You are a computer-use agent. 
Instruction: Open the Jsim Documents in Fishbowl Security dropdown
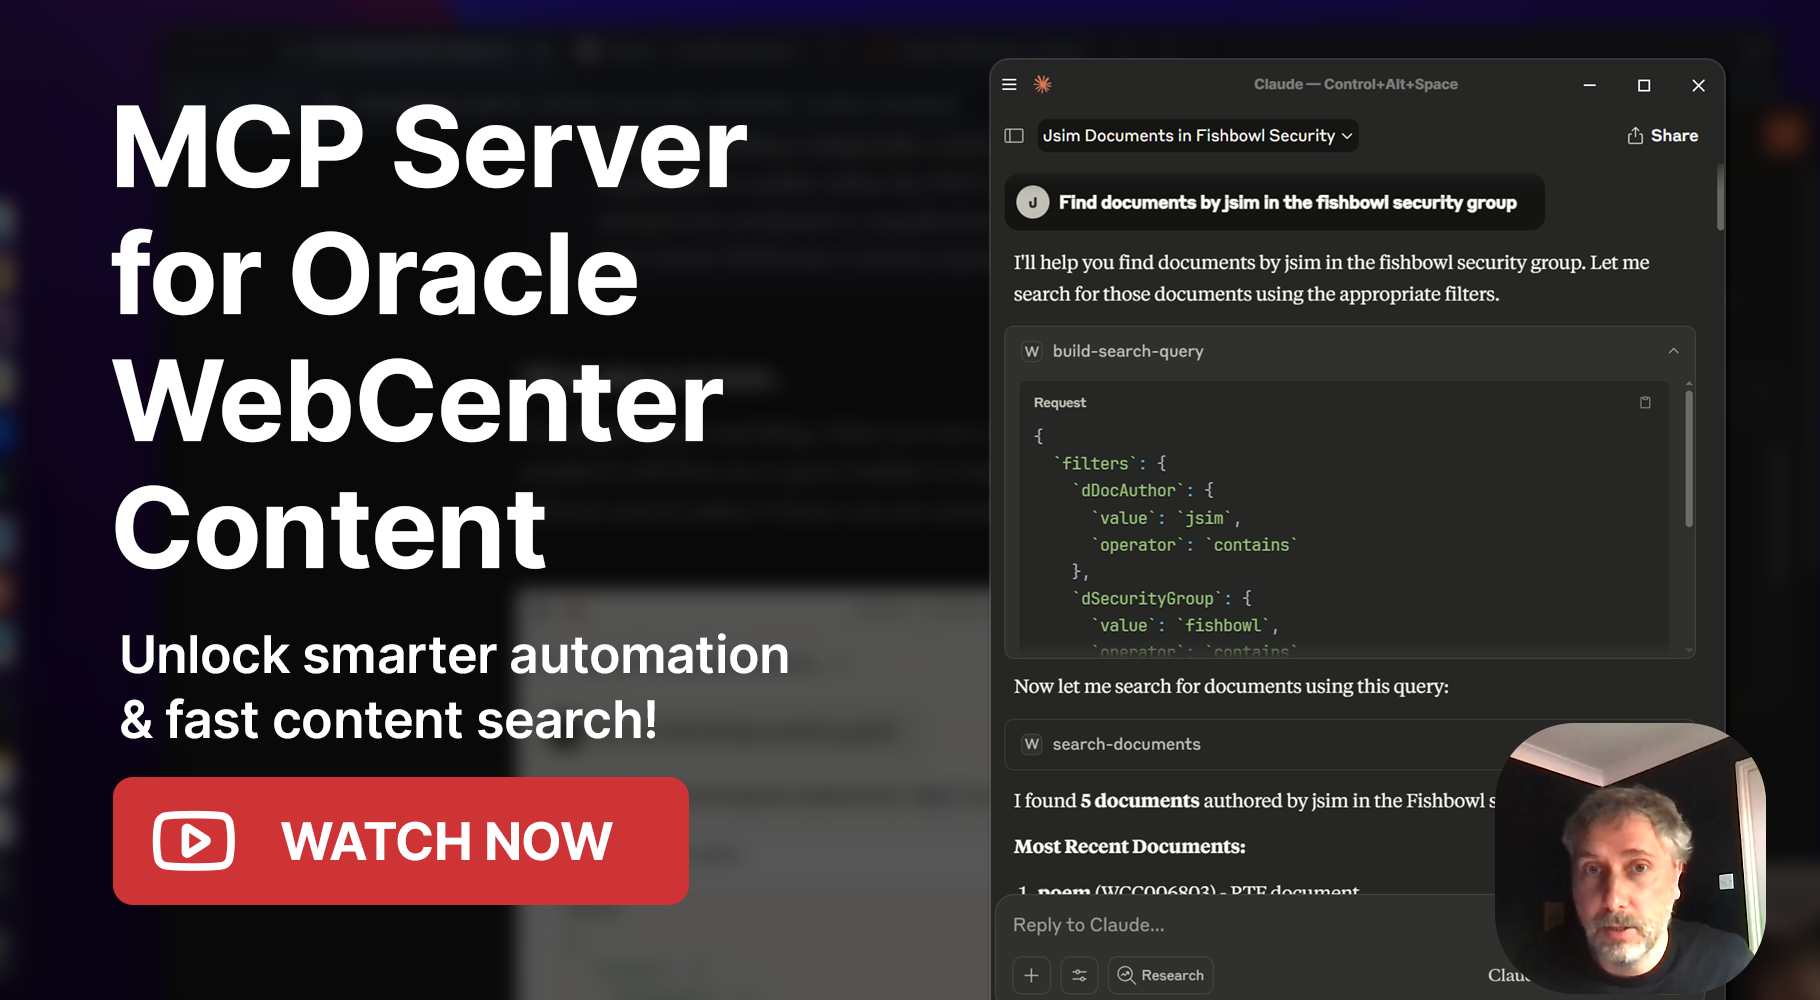point(1196,135)
